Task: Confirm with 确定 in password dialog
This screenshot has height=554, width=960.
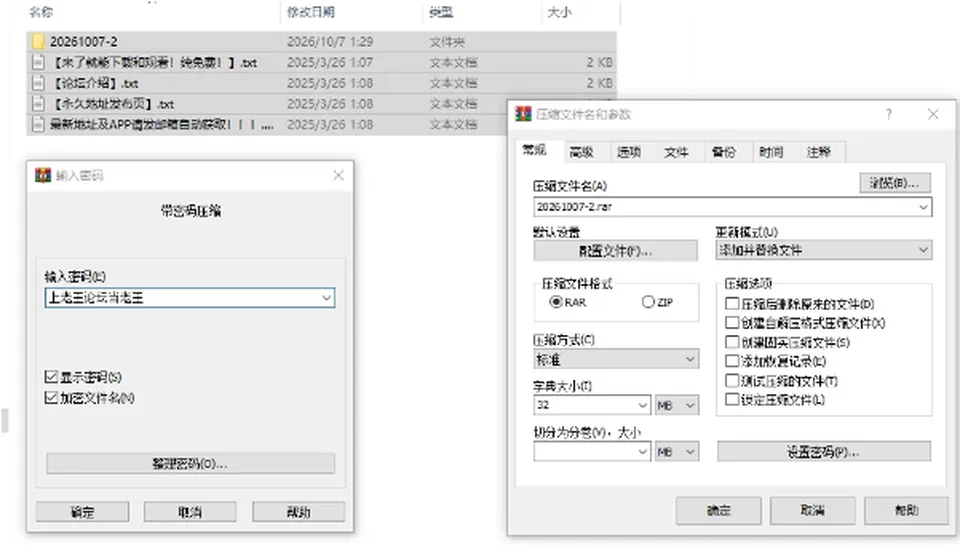Action: point(83,512)
